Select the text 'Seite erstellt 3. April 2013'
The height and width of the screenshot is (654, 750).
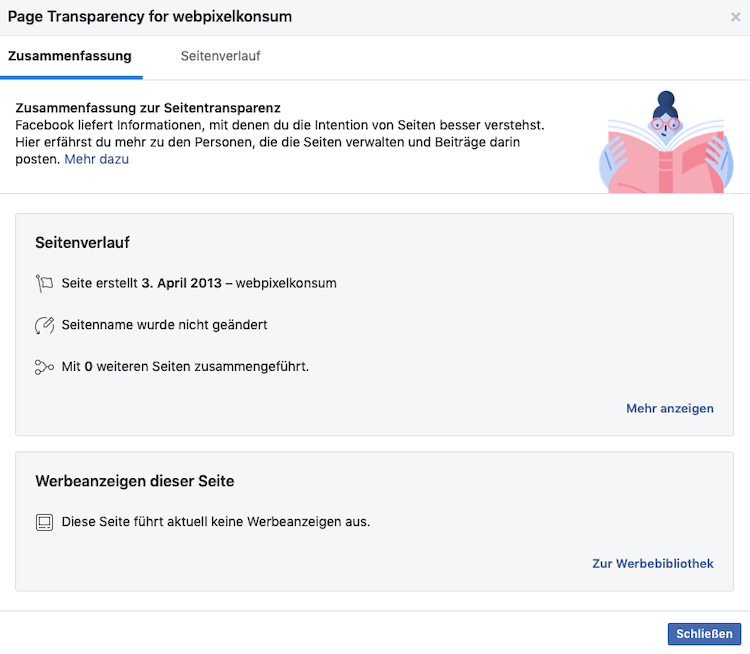coord(142,283)
